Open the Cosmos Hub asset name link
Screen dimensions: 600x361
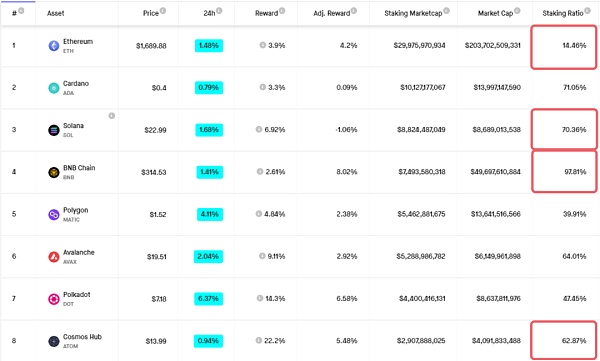coord(82,337)
